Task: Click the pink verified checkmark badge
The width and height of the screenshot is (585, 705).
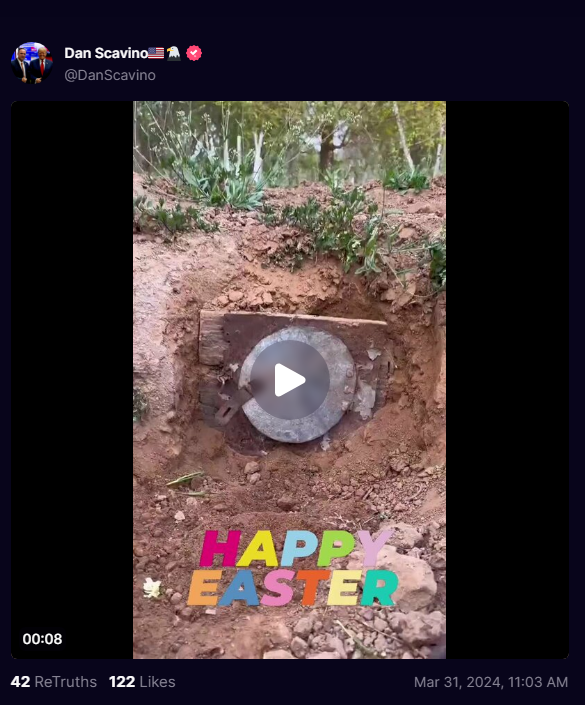Action: [194, 53]
